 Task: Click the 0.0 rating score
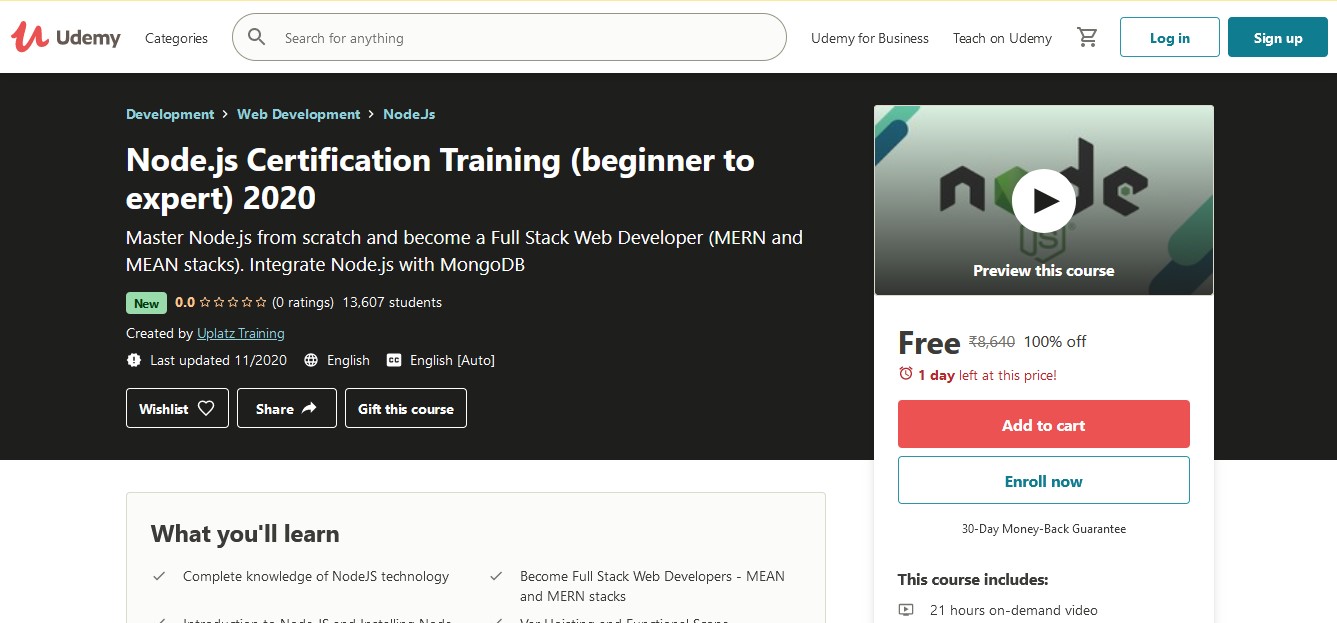pos(185,302)
